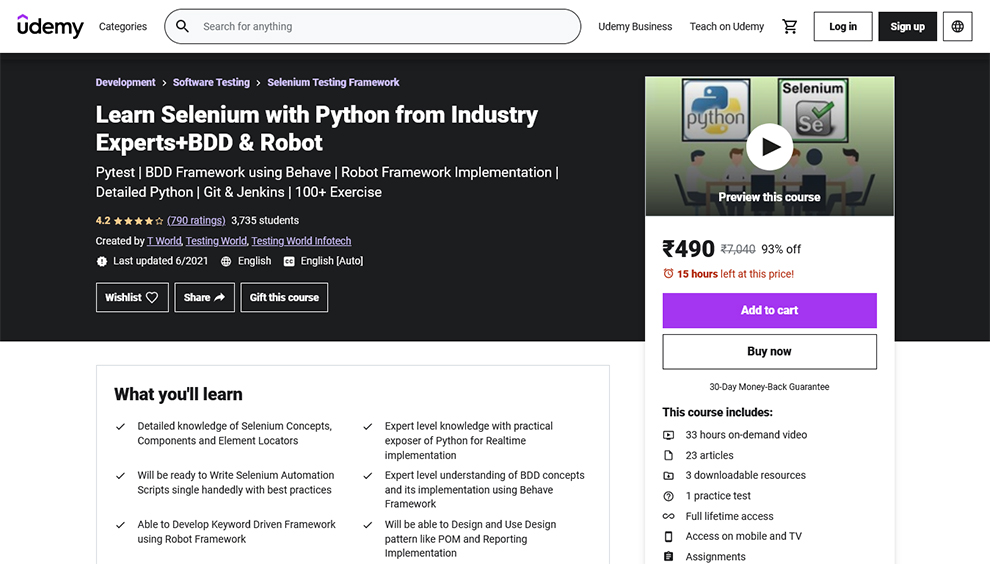The image size is (990, 564).
Task: Click 'Expert level understanding of BDD concepts' item
Action: 484,489
